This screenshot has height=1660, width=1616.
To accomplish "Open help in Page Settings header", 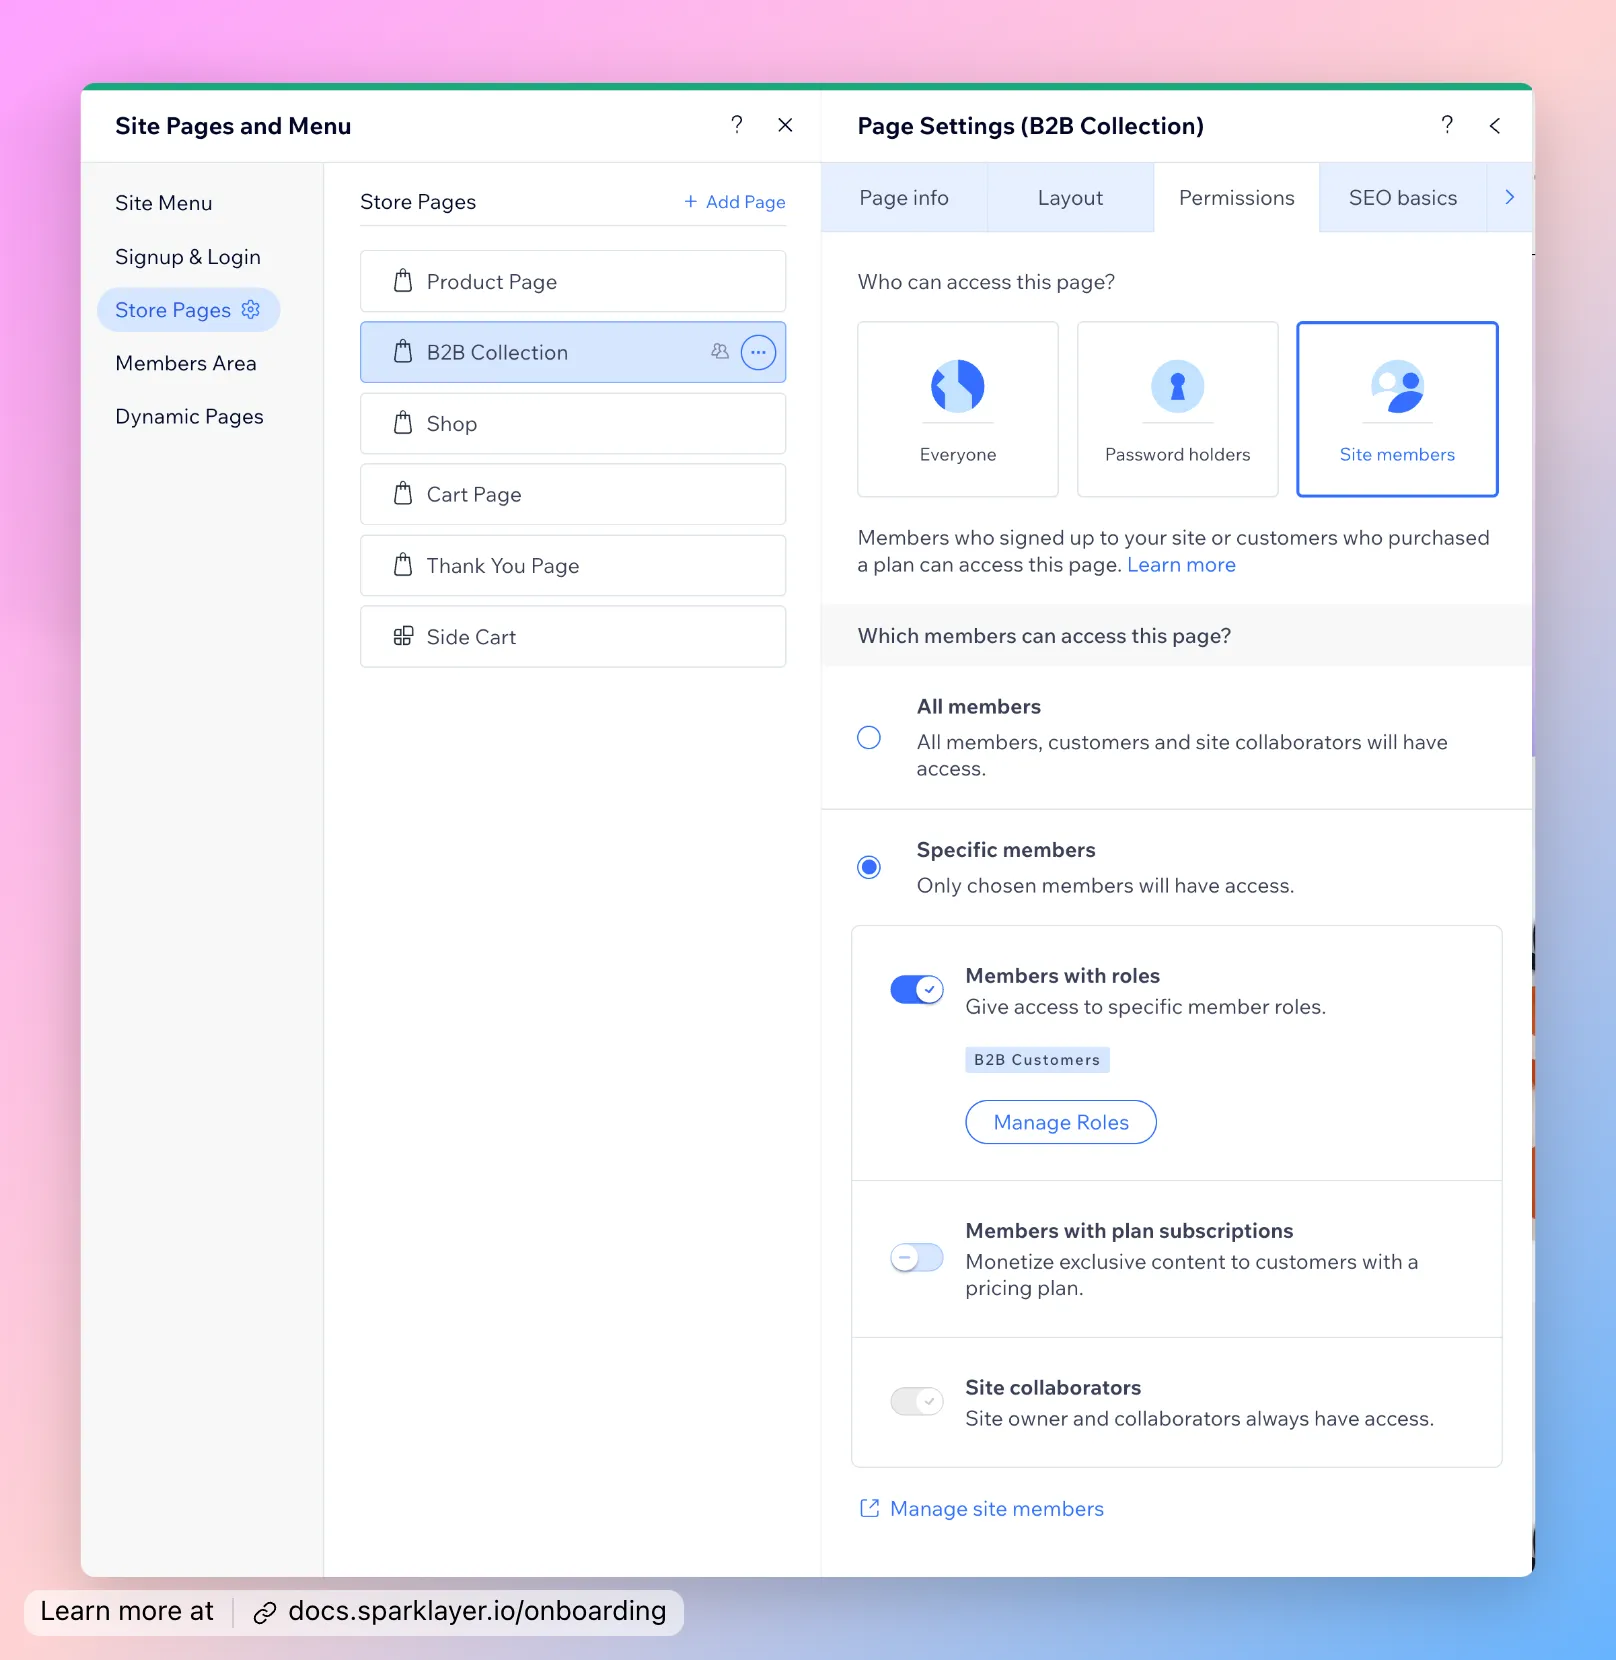I will tap(1447, 125).
